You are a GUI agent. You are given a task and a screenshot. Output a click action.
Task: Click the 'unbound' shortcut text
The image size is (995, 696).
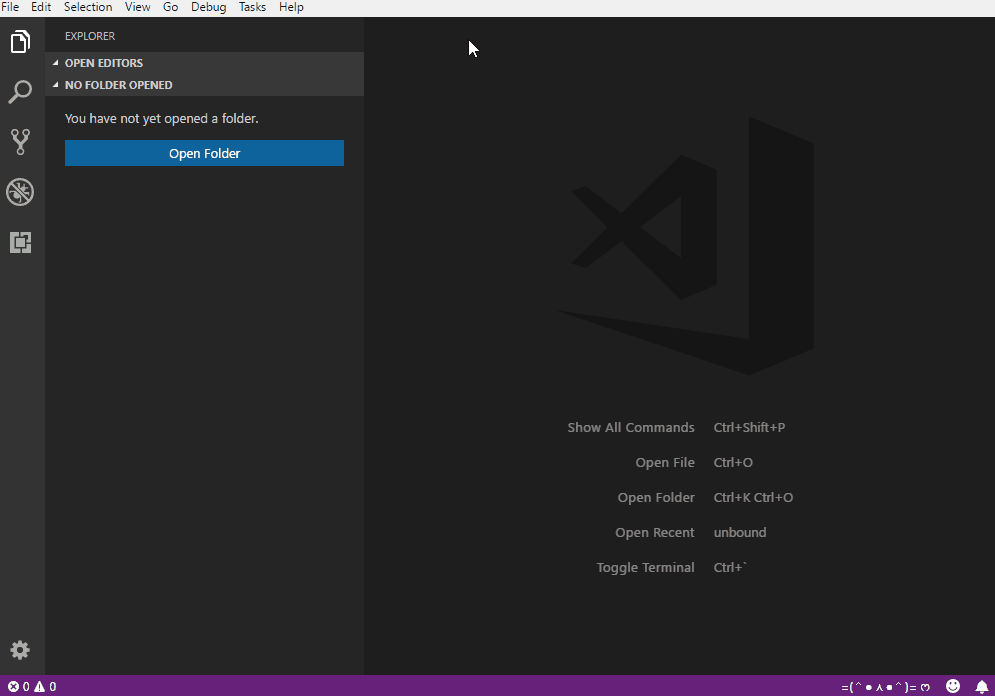click(x=740, y=532)
